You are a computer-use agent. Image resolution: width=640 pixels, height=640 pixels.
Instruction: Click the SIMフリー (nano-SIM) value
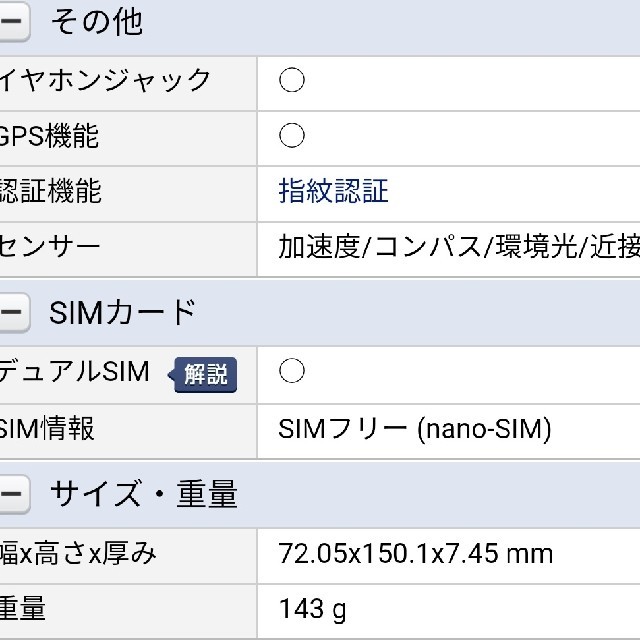coord(415,429)
